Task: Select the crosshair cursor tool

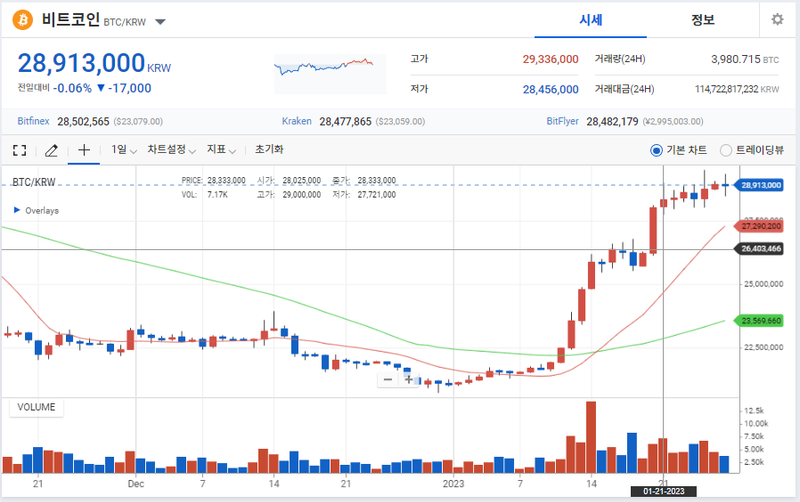Action: coord(84,150)
